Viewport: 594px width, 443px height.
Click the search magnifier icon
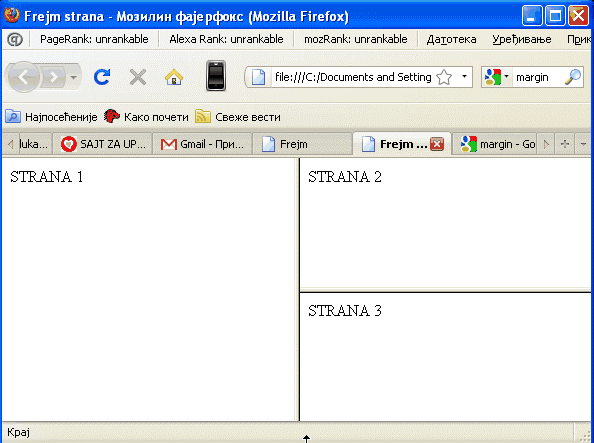coord(573,77)
